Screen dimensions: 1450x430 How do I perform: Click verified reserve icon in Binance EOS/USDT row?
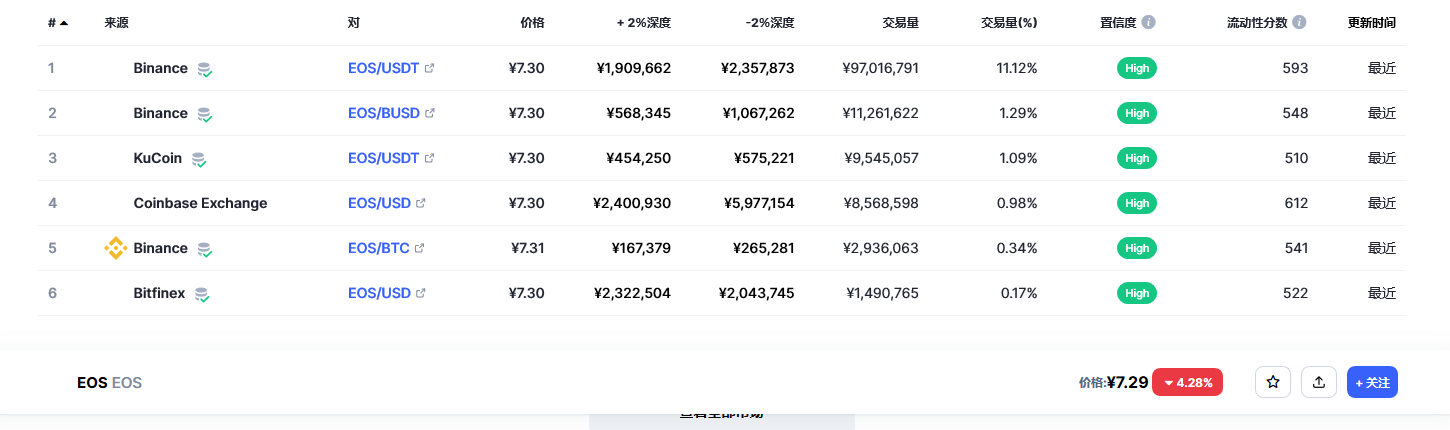point(204,69)
